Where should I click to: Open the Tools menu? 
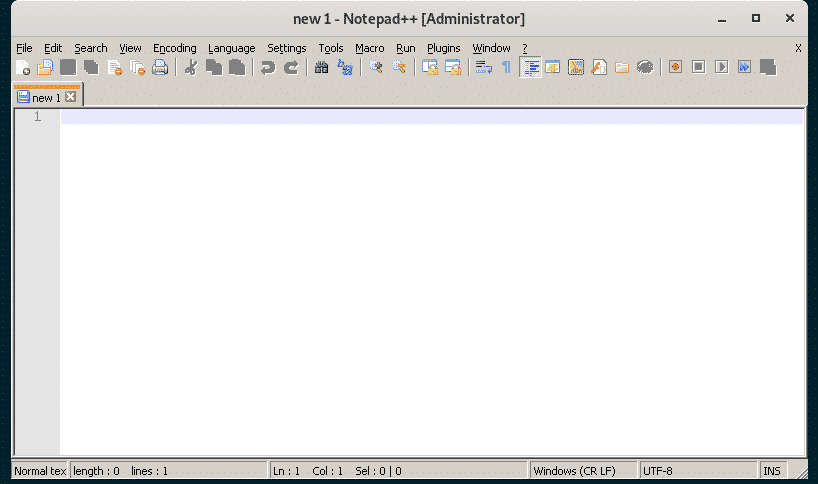click(x=331, y=48)
